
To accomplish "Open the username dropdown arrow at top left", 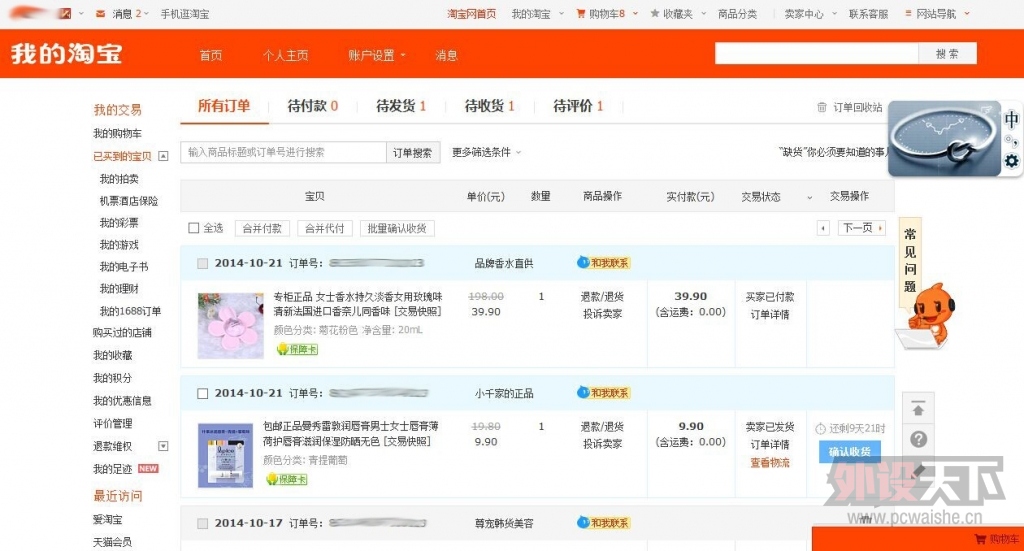I will coord(81,14).
